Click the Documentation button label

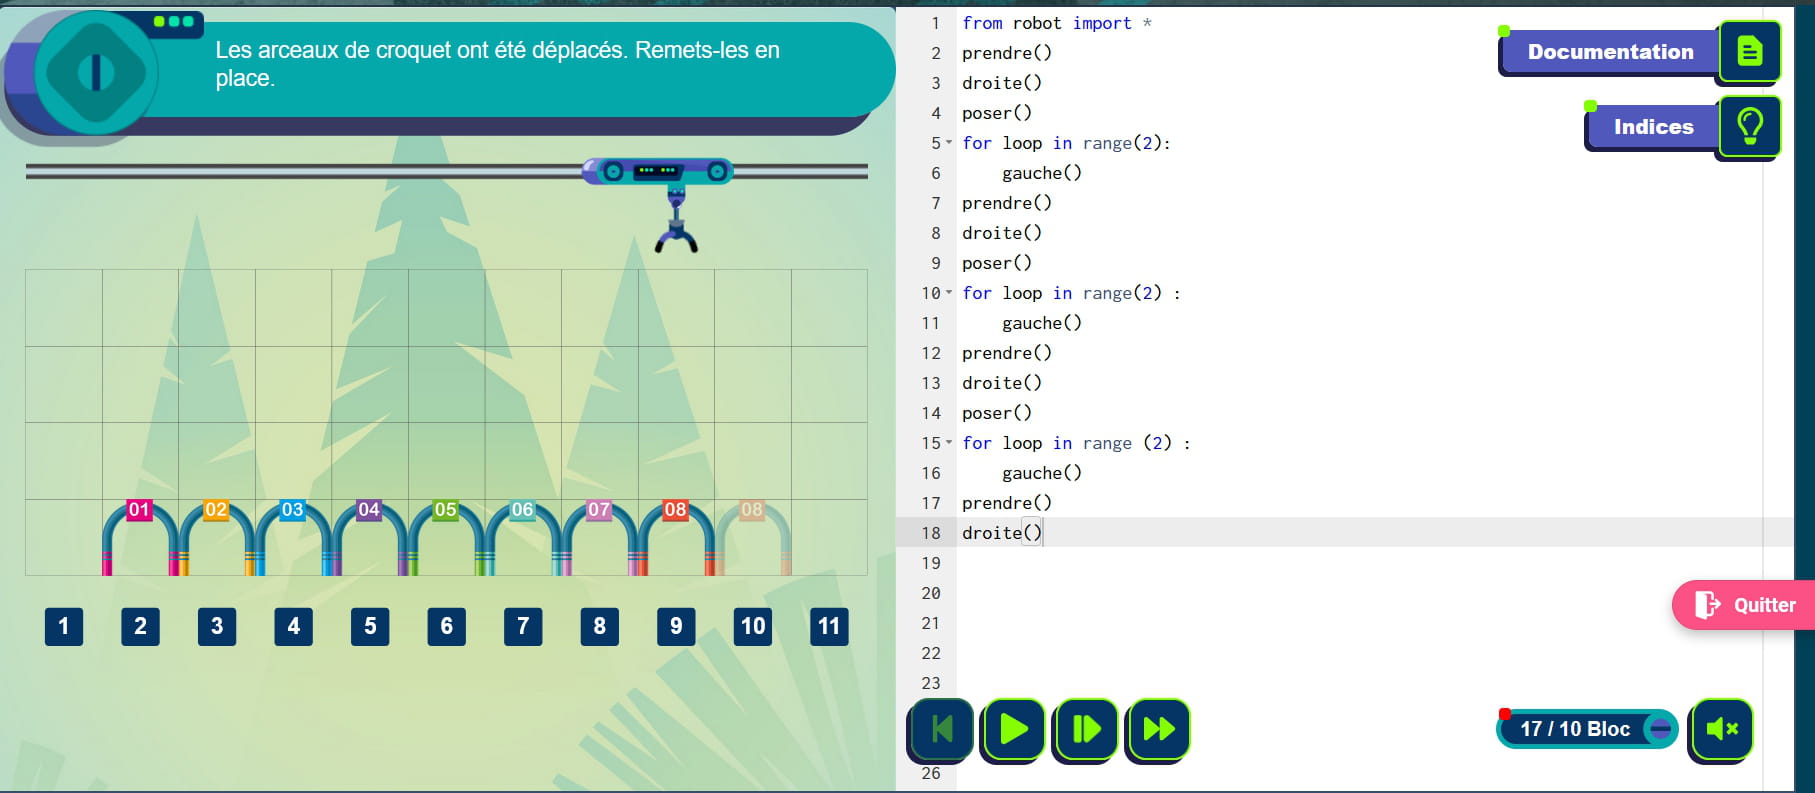1609,52
